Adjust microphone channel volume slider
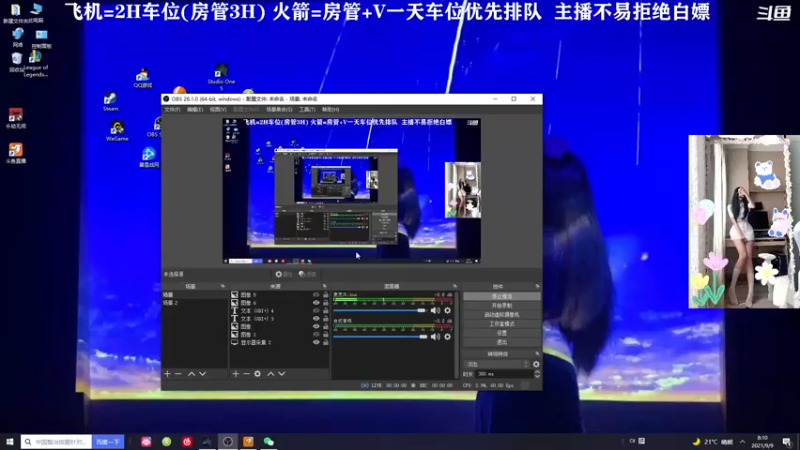The width and height of the screenshot is (800, 450). point(380,310)
